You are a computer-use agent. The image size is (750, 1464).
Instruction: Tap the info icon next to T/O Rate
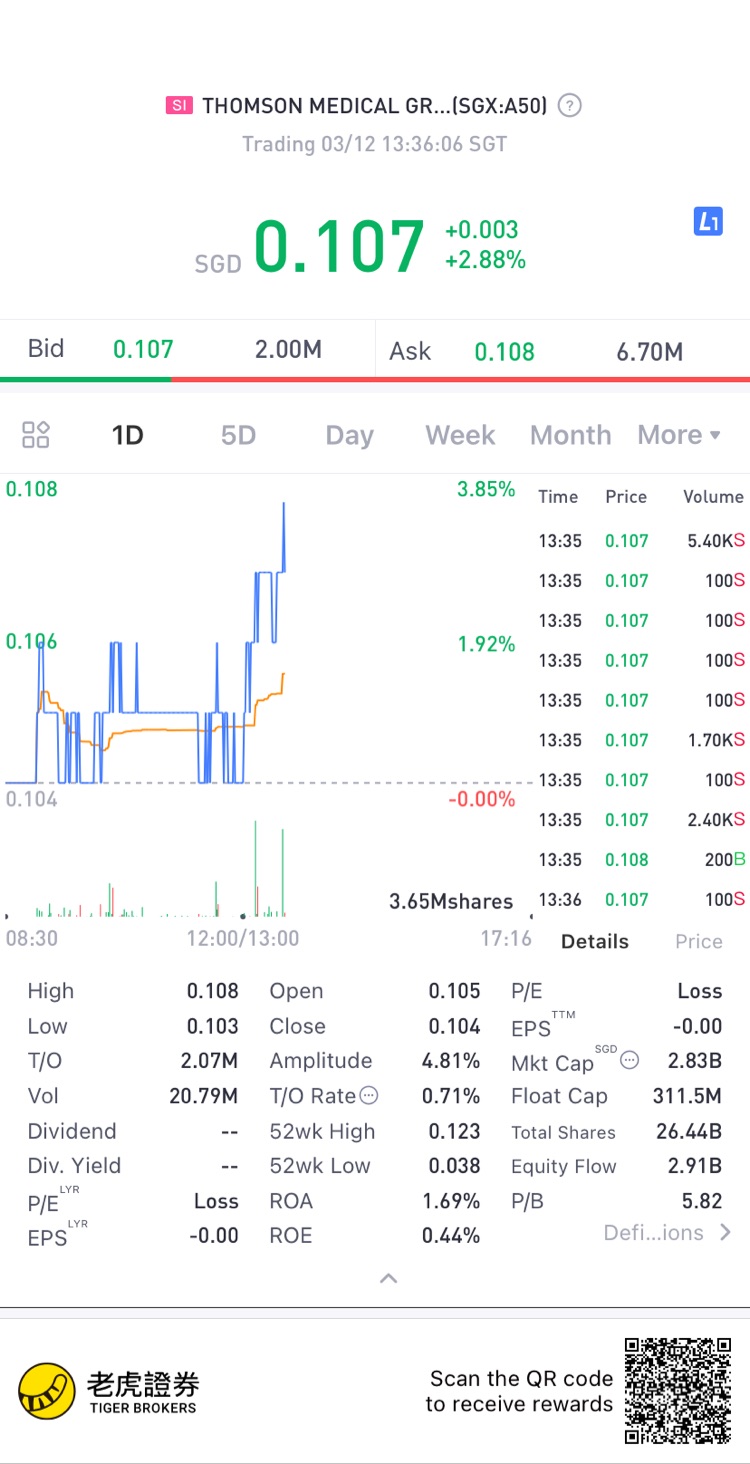[369, 1095]
